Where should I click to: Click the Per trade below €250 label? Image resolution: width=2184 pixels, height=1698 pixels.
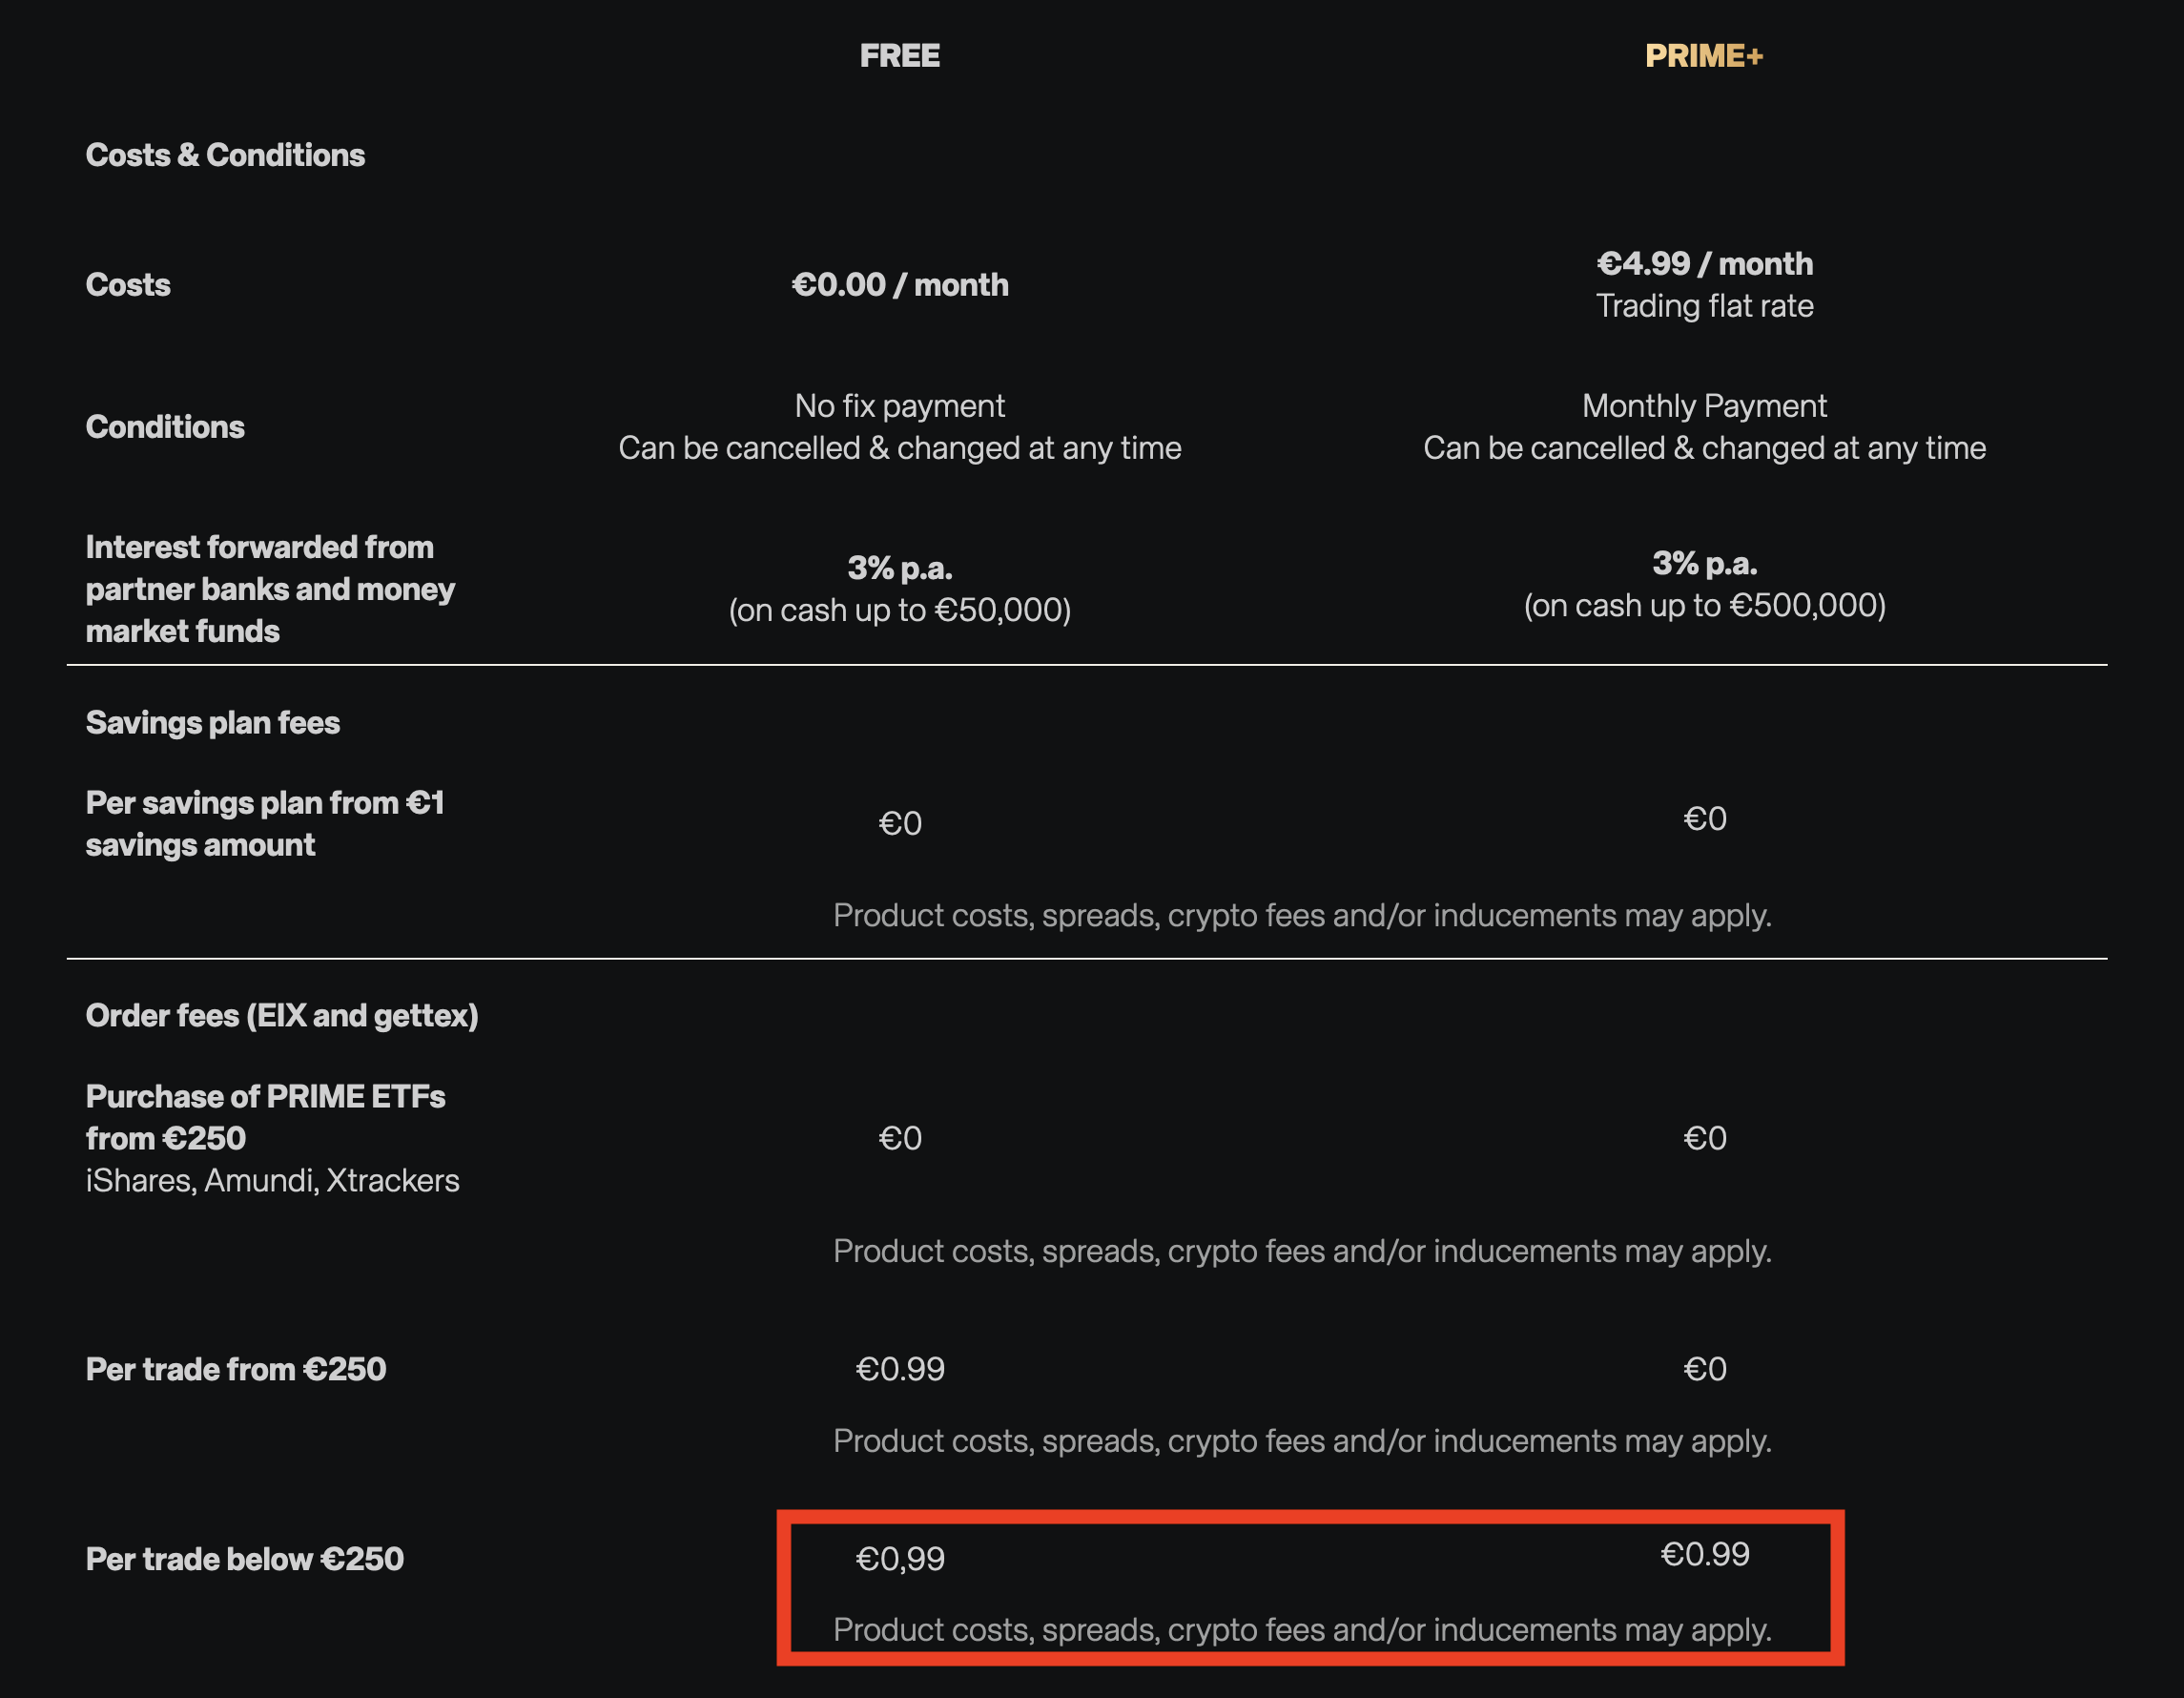pos(245,1559)
